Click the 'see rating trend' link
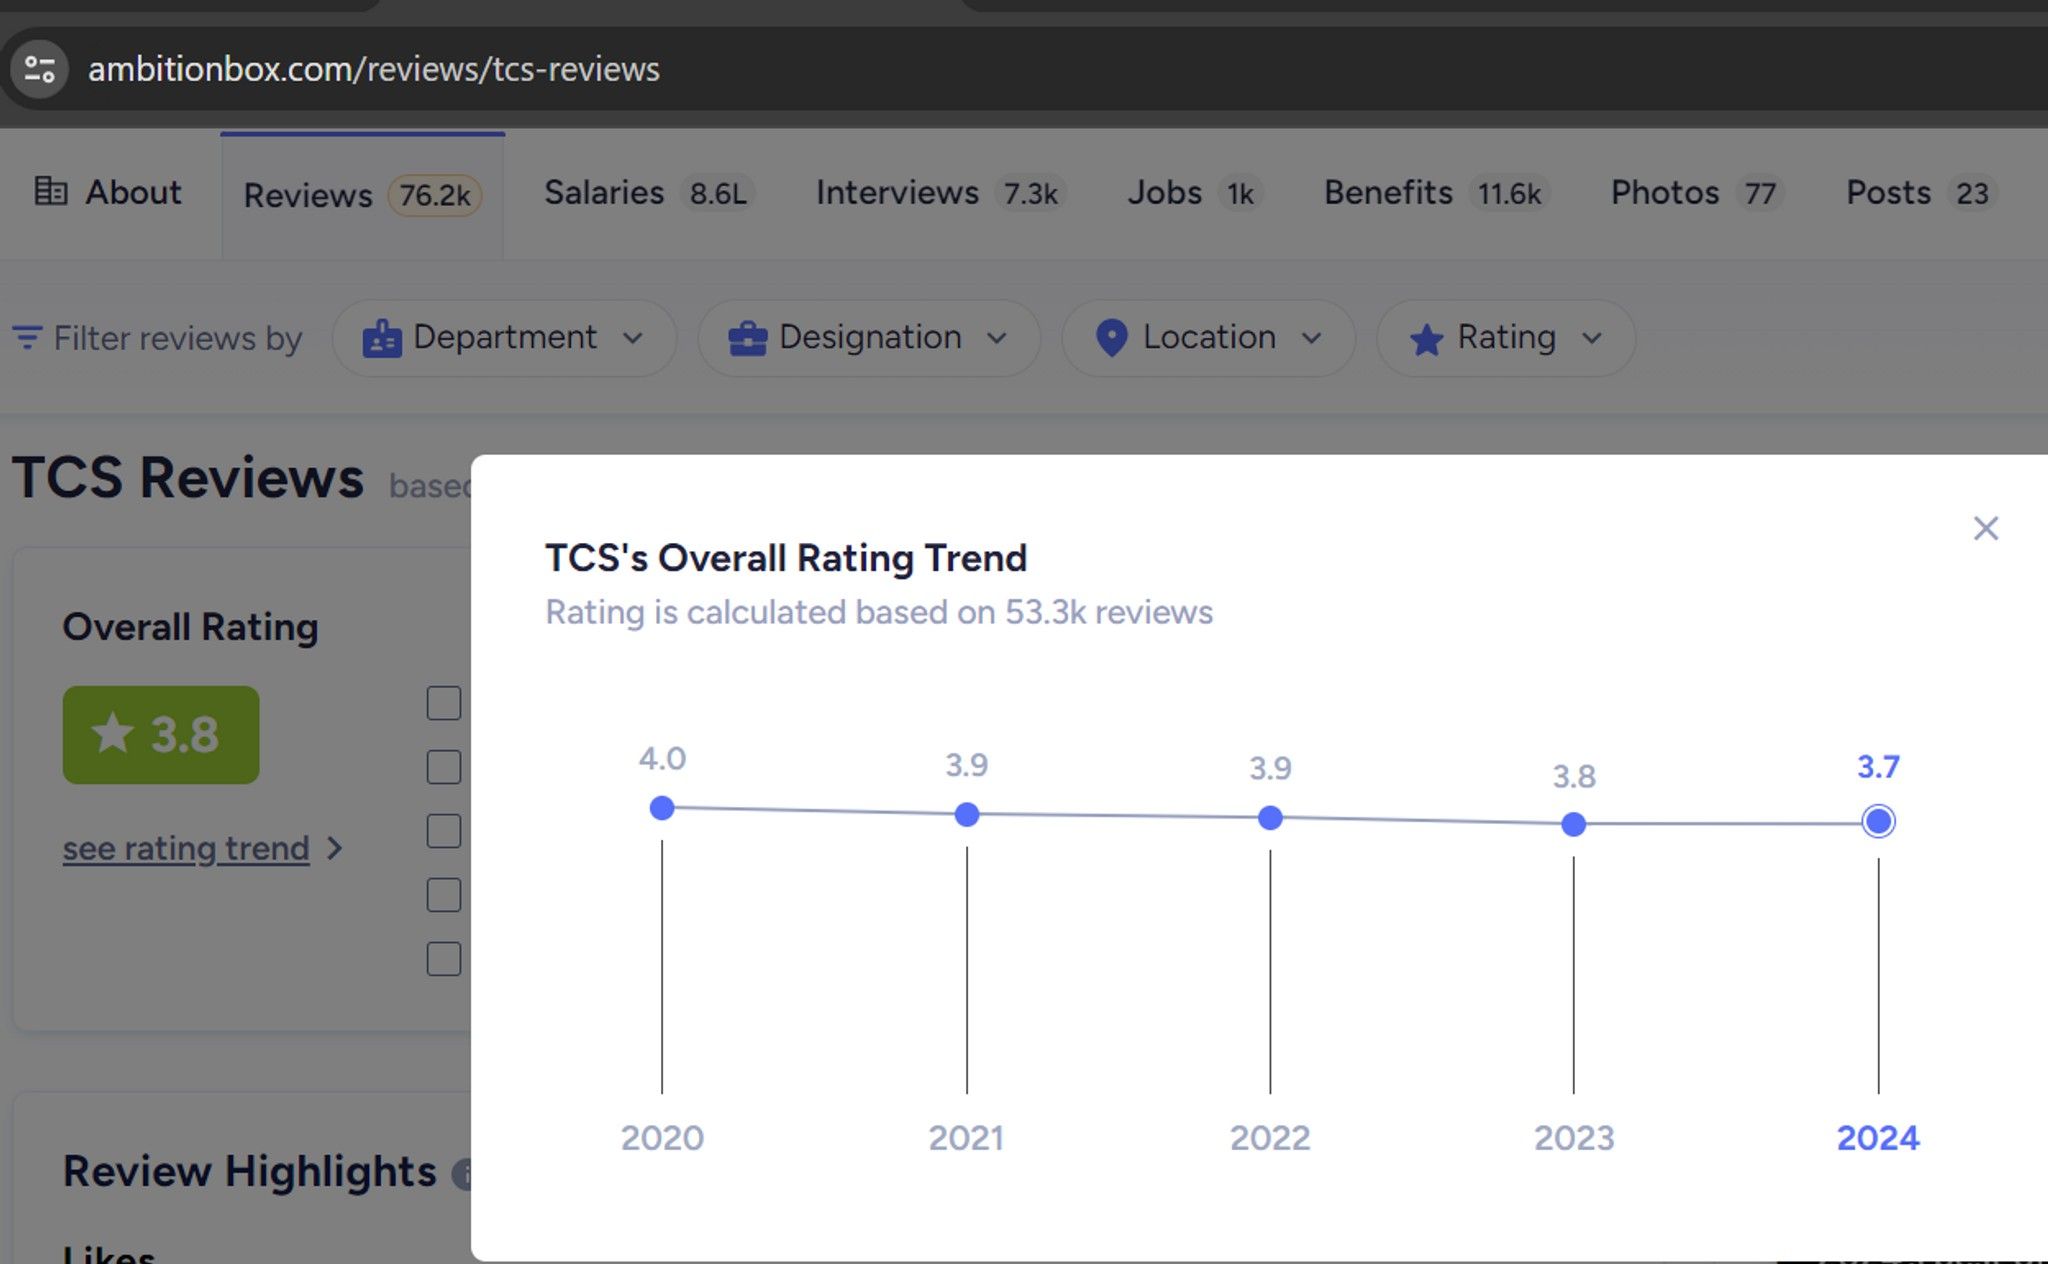Image resolution: width=2048 pixels, height=1264 pixels. (x=186, y=848)
